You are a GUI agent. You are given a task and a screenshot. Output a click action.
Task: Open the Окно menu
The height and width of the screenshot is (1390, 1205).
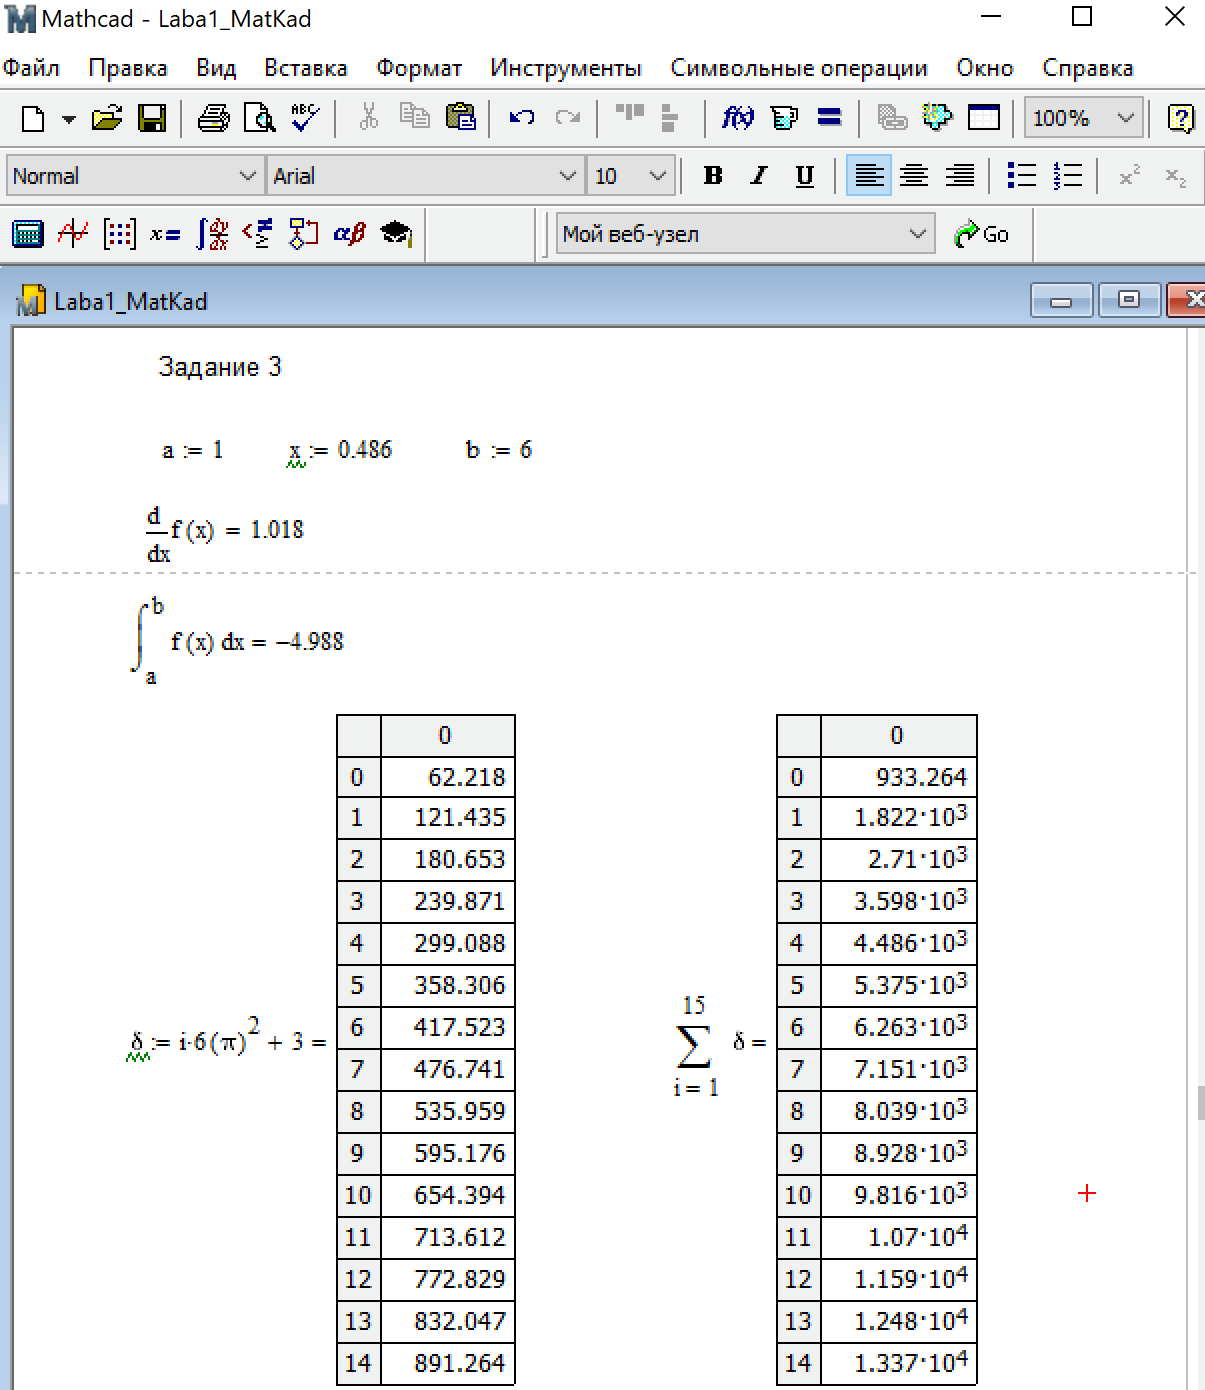click(x=985, y=68)
